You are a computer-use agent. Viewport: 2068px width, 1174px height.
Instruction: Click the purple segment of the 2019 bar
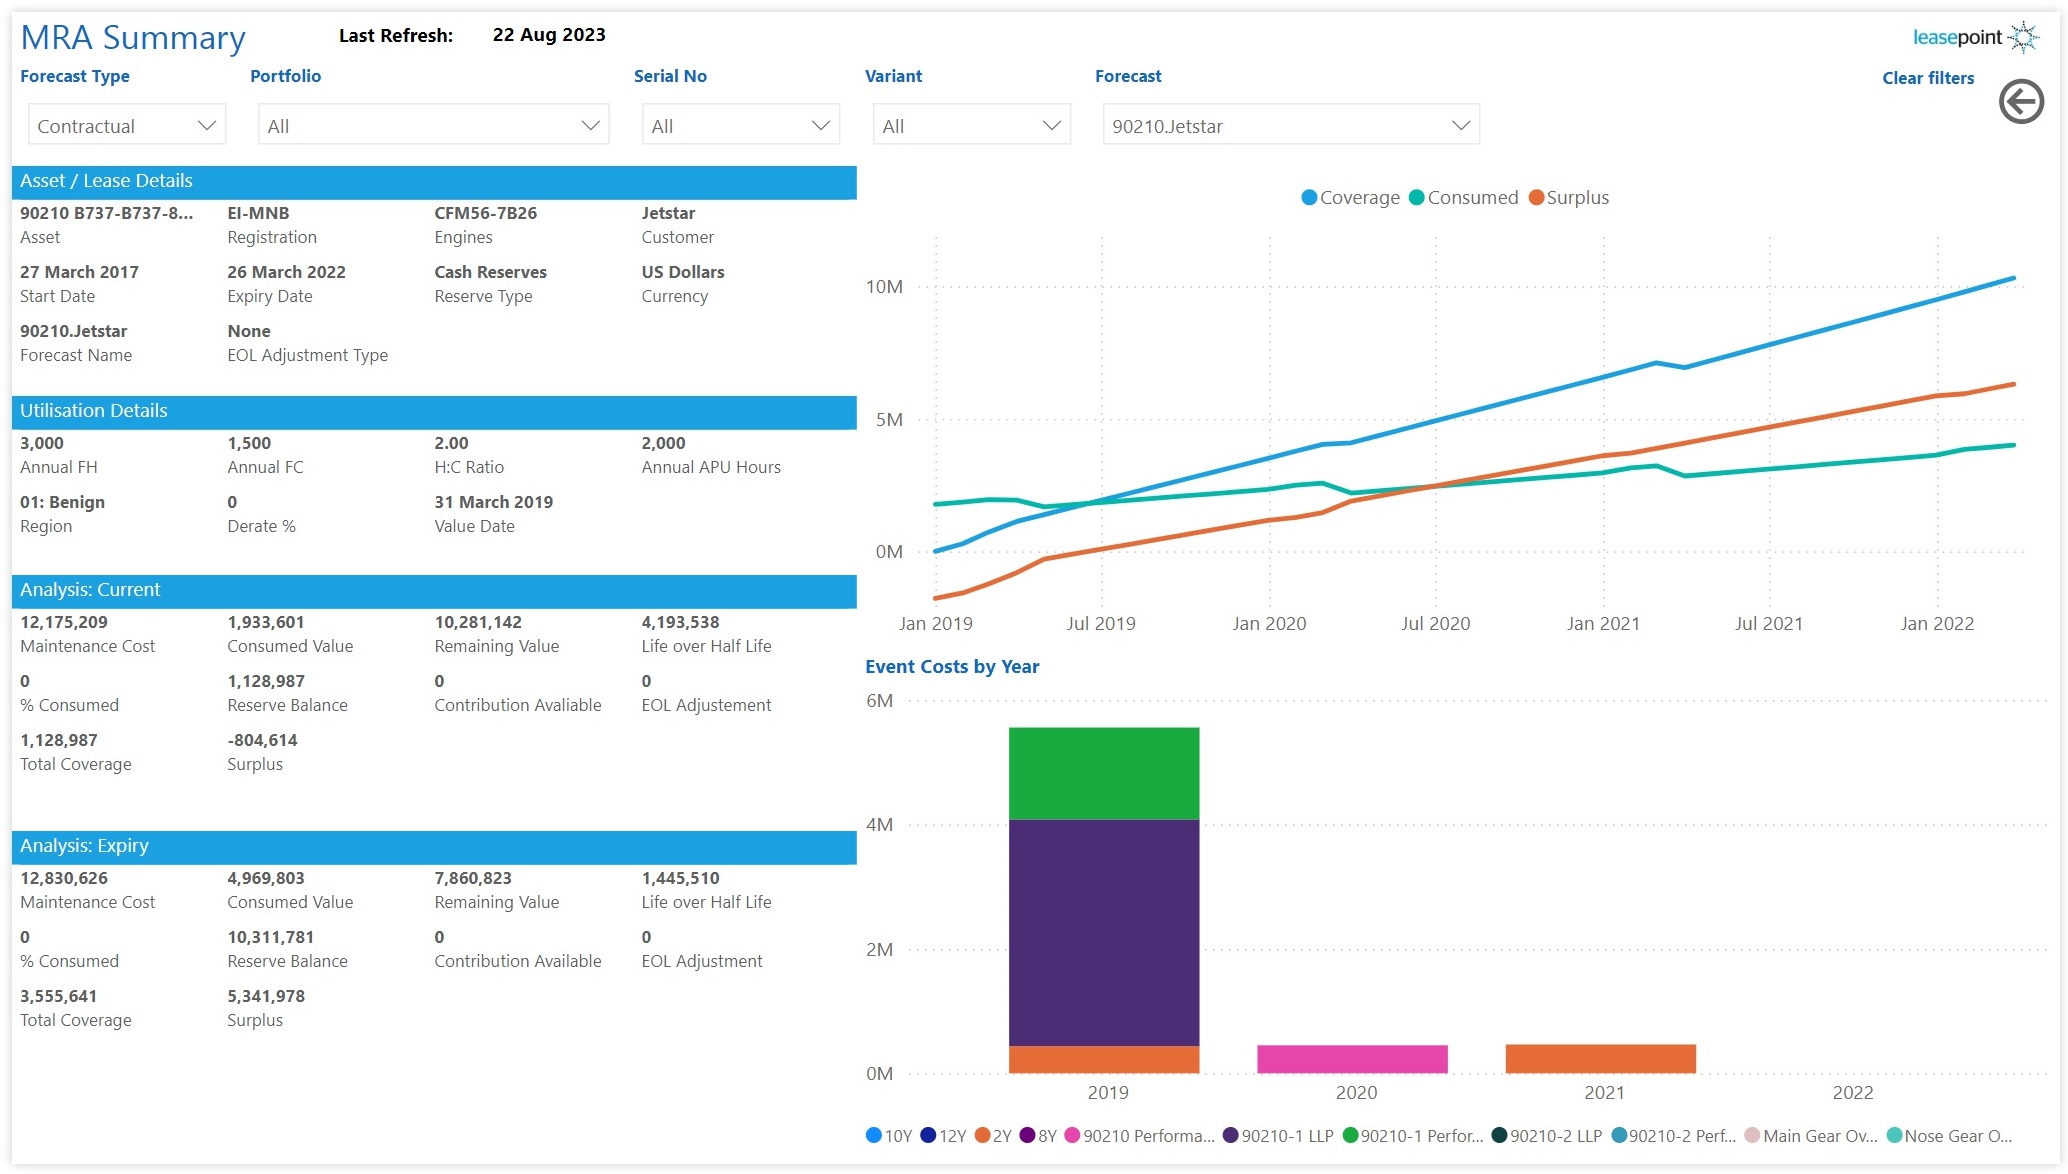(x=1104, y=933)
